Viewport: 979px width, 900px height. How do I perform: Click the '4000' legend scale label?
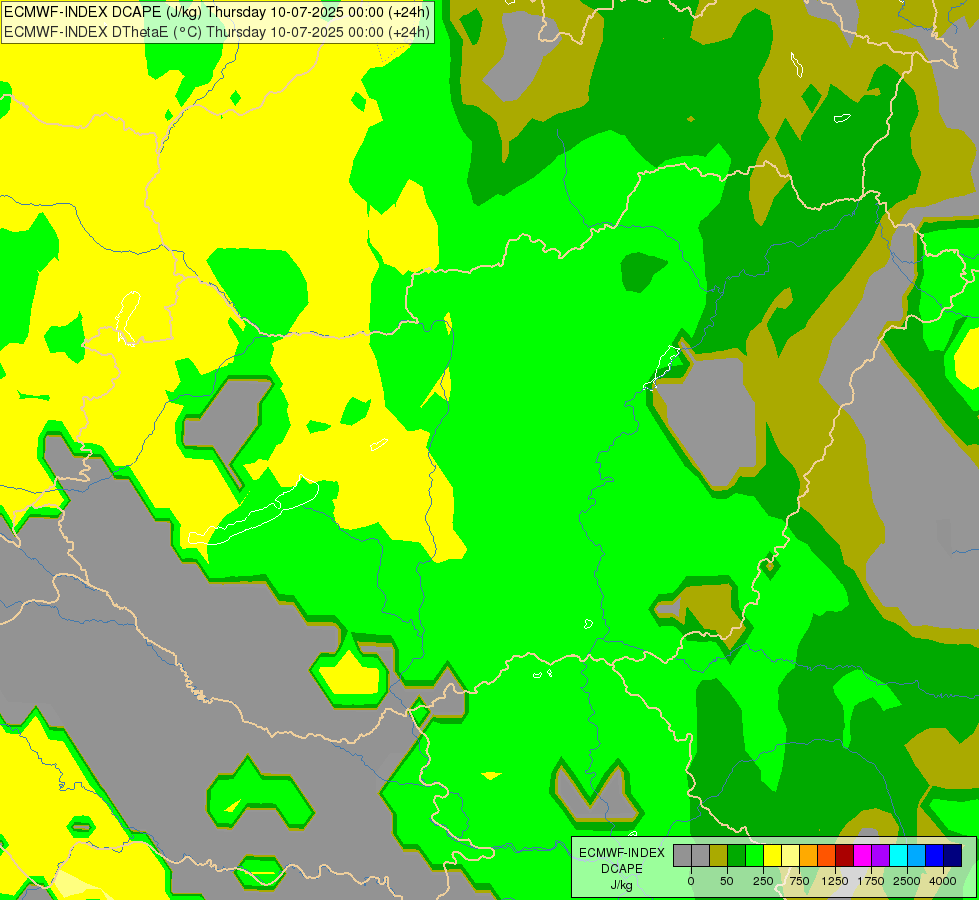(943, 881)
